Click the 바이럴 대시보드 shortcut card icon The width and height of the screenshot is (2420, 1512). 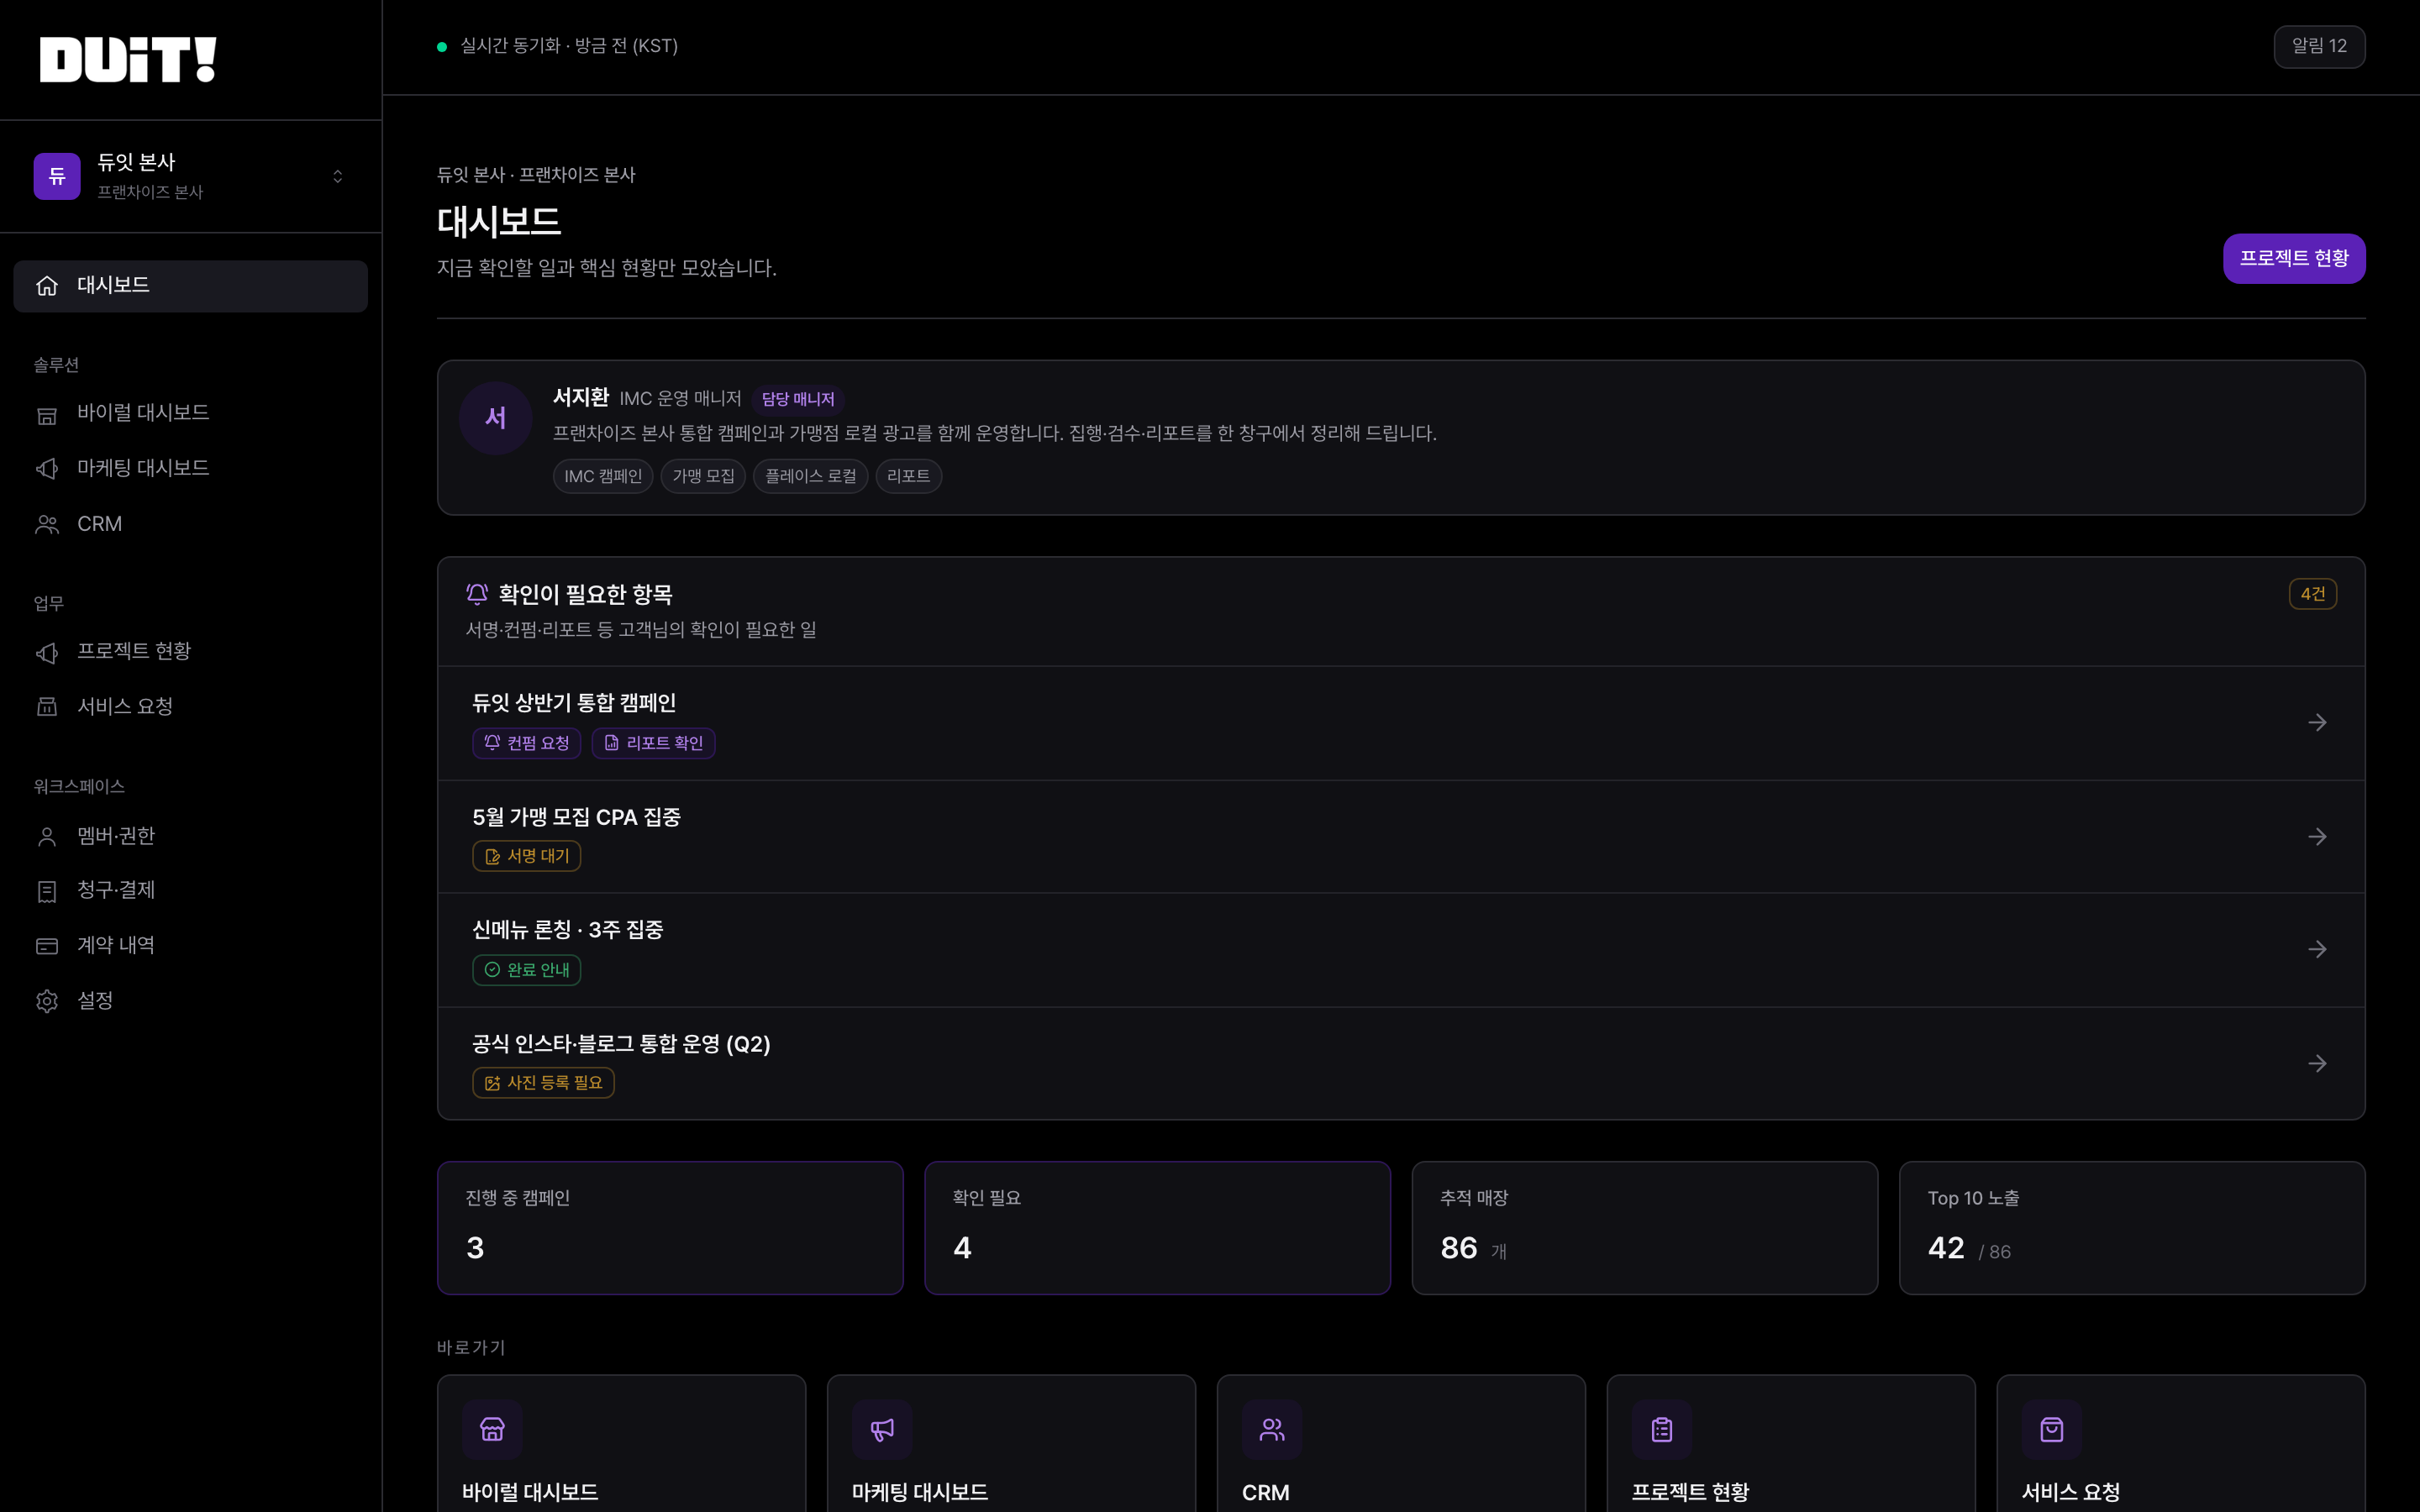click(x=492, y=1430)
